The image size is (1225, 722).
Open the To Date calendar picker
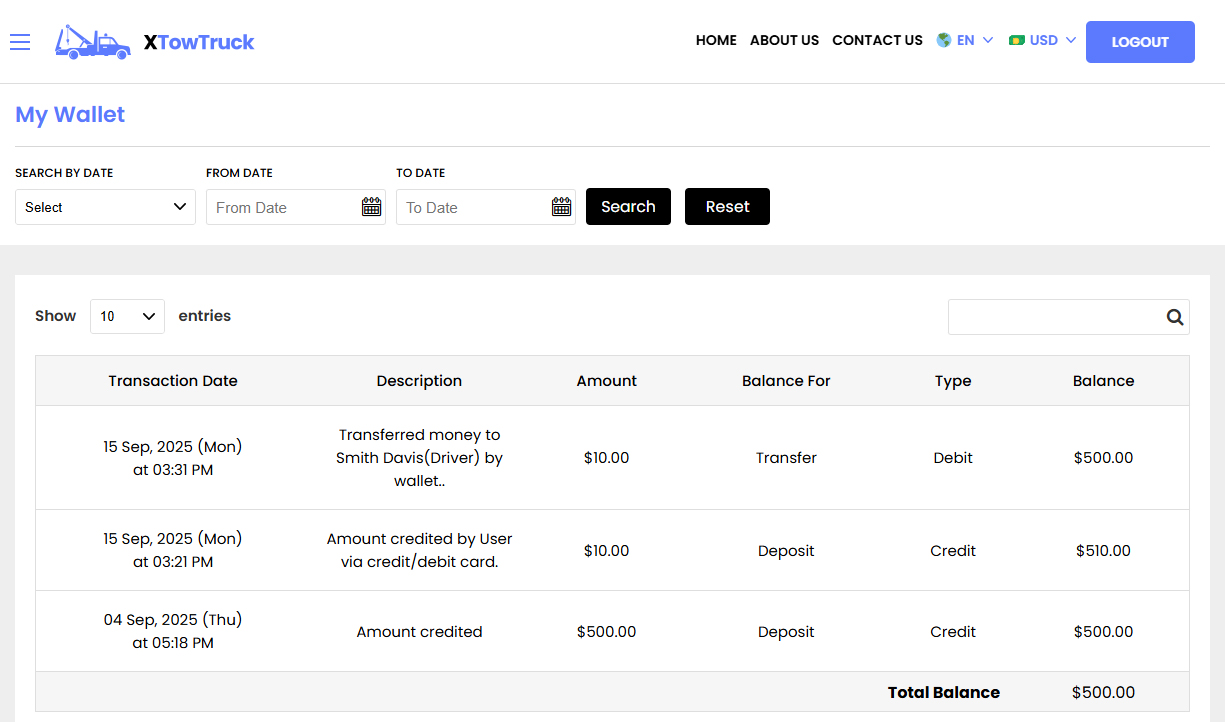[x=561, y=206]
